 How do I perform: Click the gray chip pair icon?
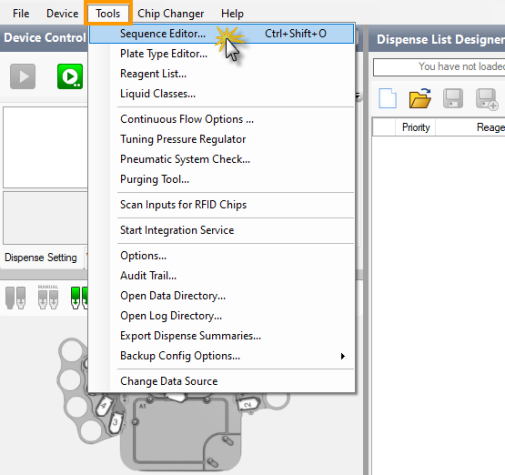point(16,298)
